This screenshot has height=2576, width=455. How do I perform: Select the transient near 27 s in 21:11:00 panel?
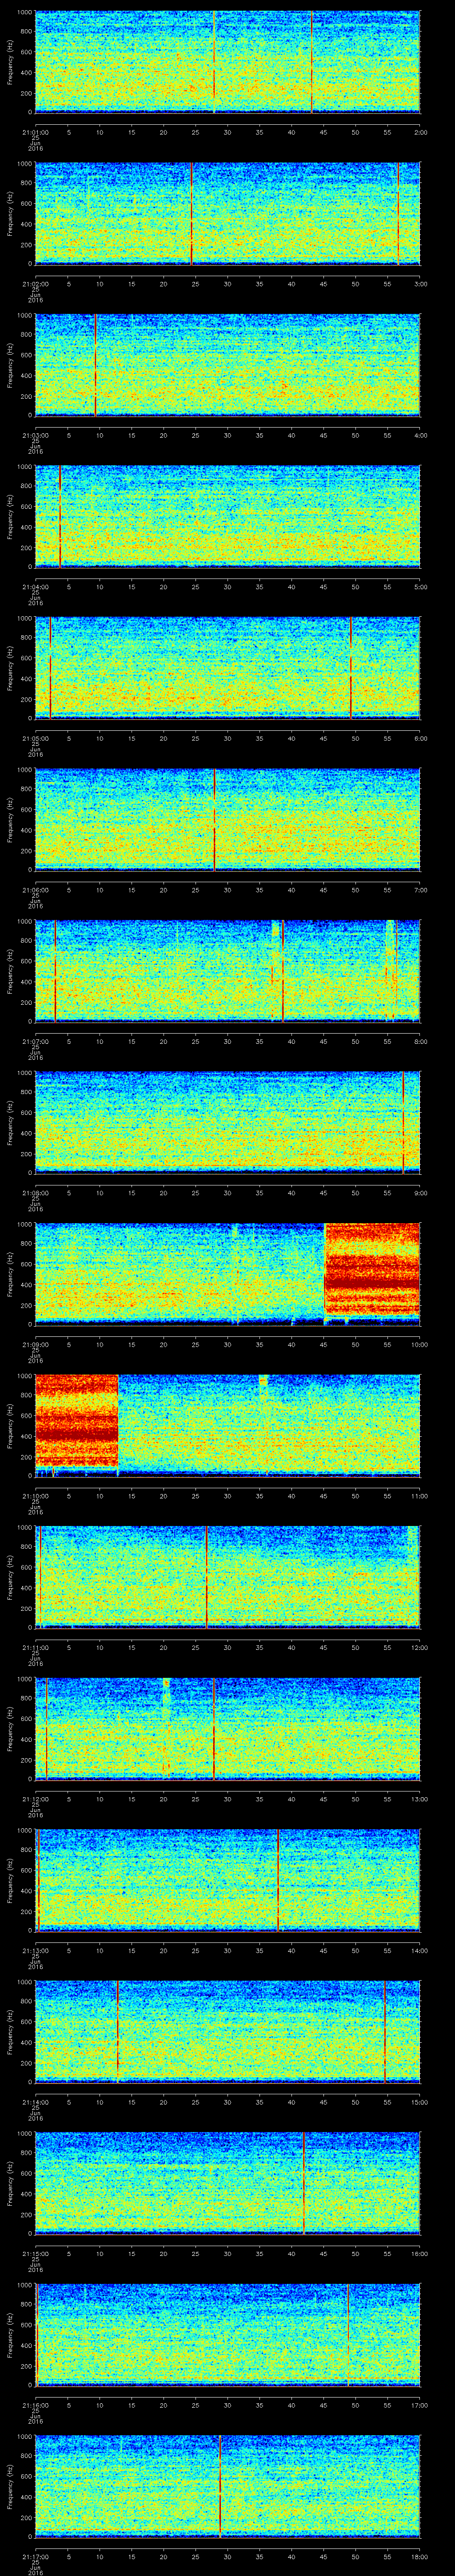click(x=206, y=1576)
